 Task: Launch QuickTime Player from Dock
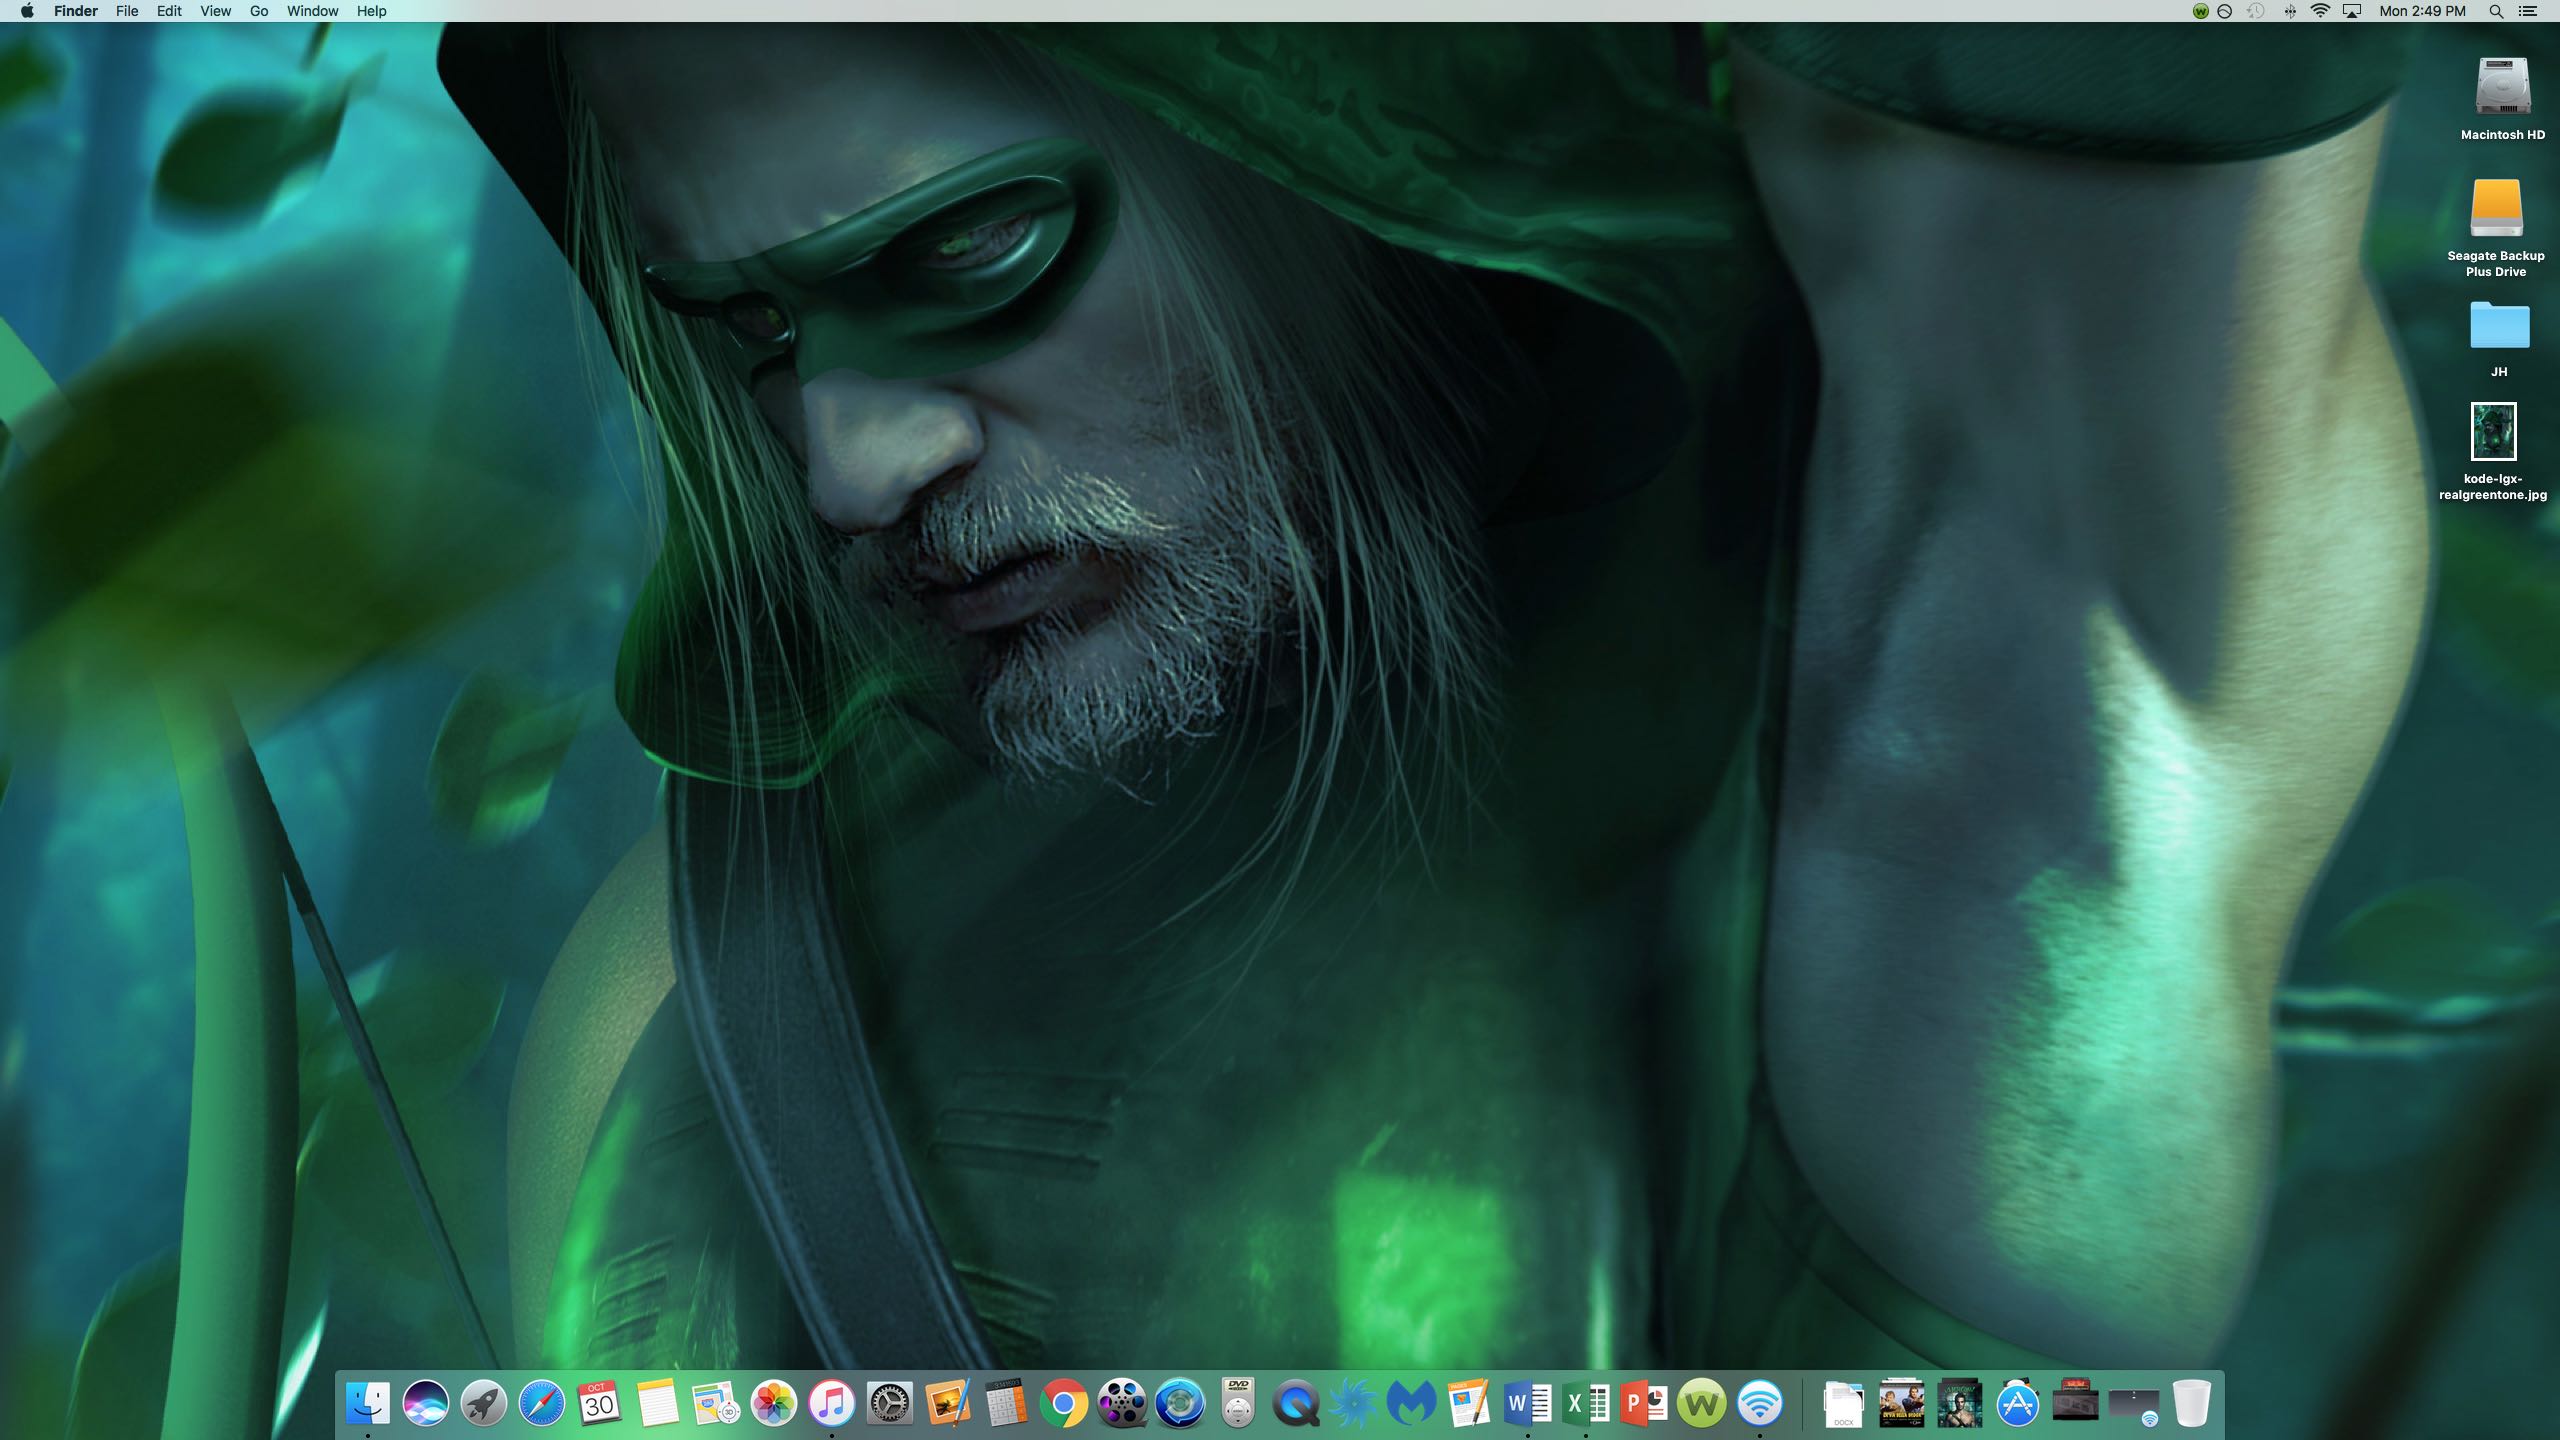tap(1295, 1403)
